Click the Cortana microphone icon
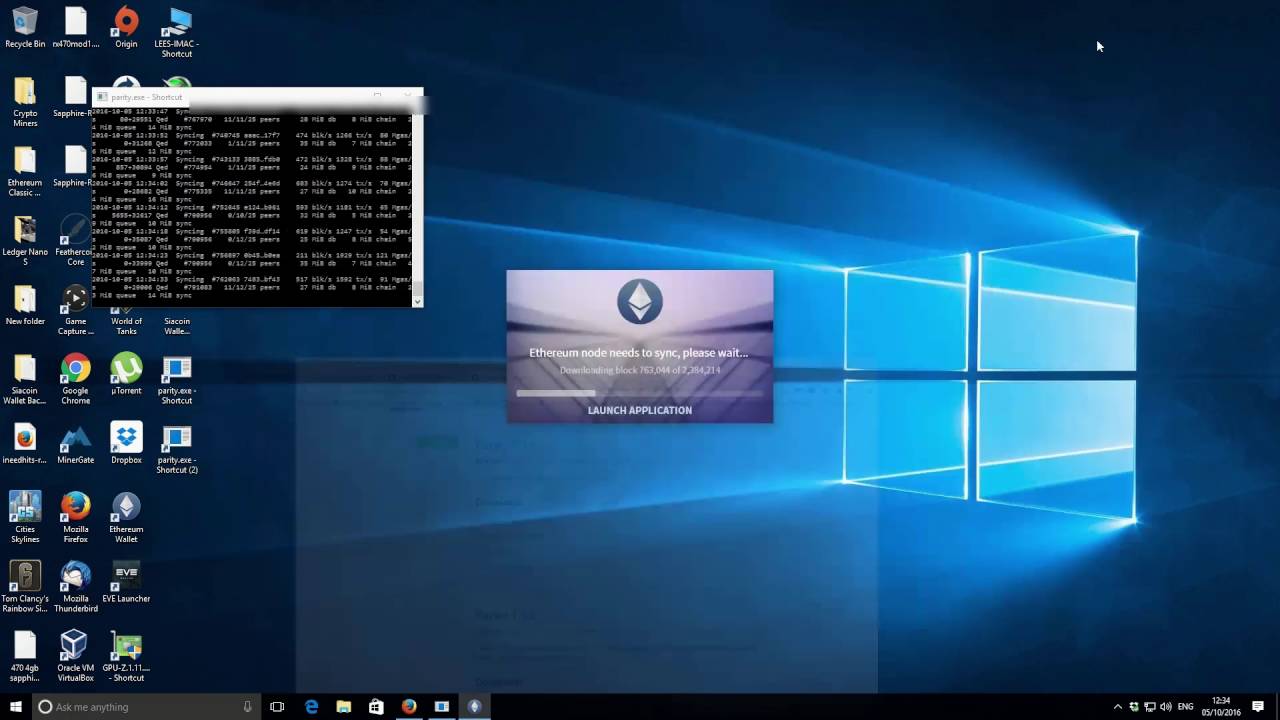Viewport: 1280px width, 720px height. [x=248, y=707]
